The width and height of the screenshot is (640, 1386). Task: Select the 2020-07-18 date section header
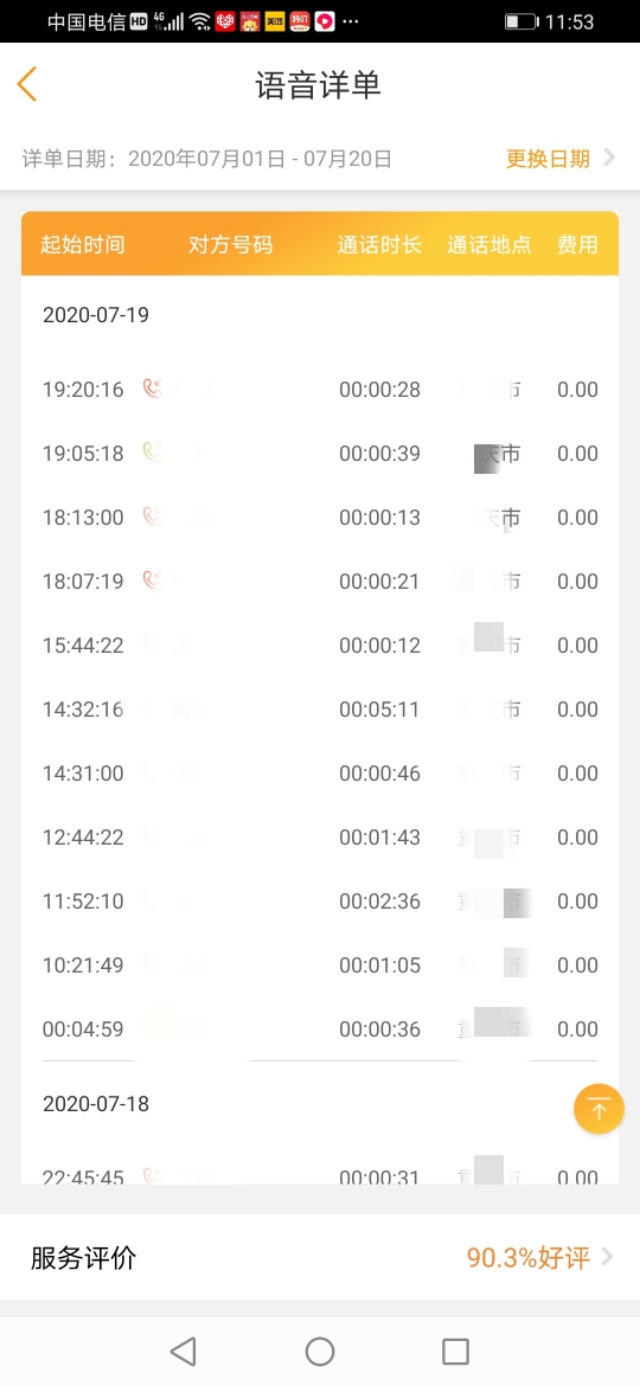pos(96,1103)
